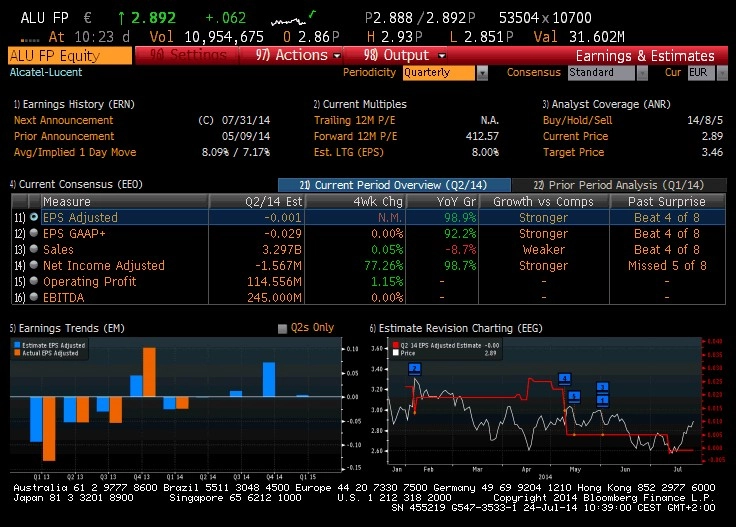Open Analyst Coverage (ANR) section
Viewport: 736px width, 527px height.
point(606,104)
